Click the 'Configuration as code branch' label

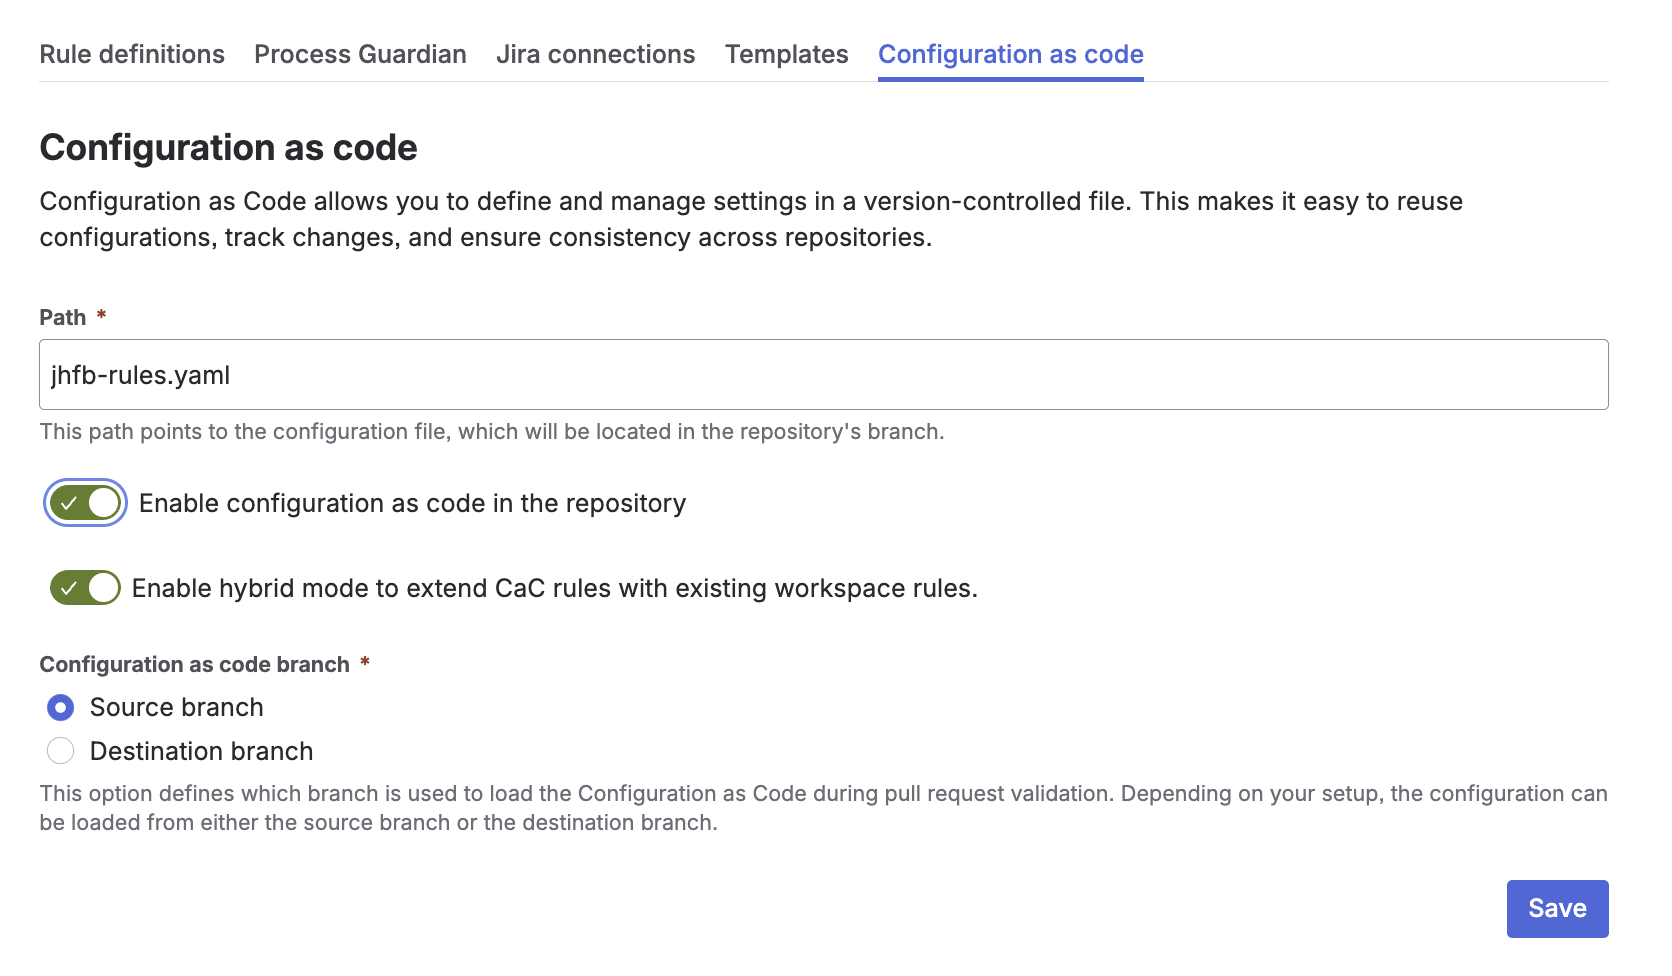pos(195,665)
